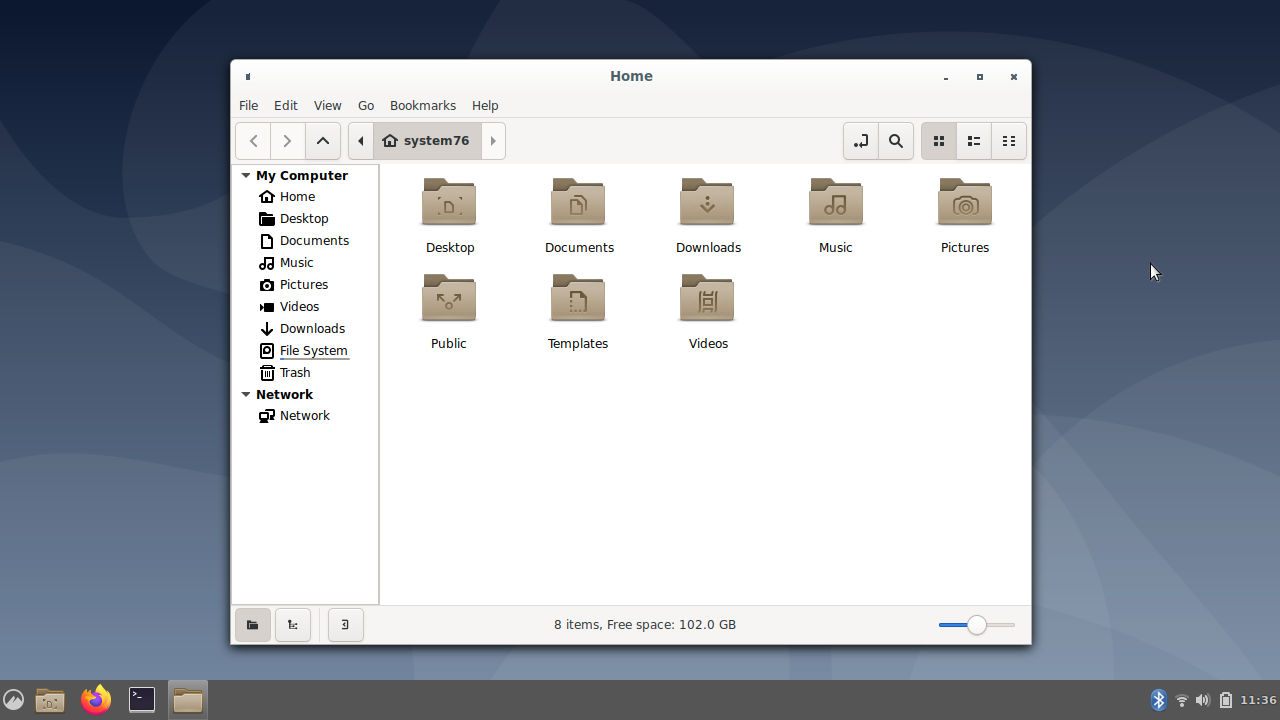Screen dimensions: 1280x720
Task: Click the zoom slider handle
Action: click(x=977, y=625)
